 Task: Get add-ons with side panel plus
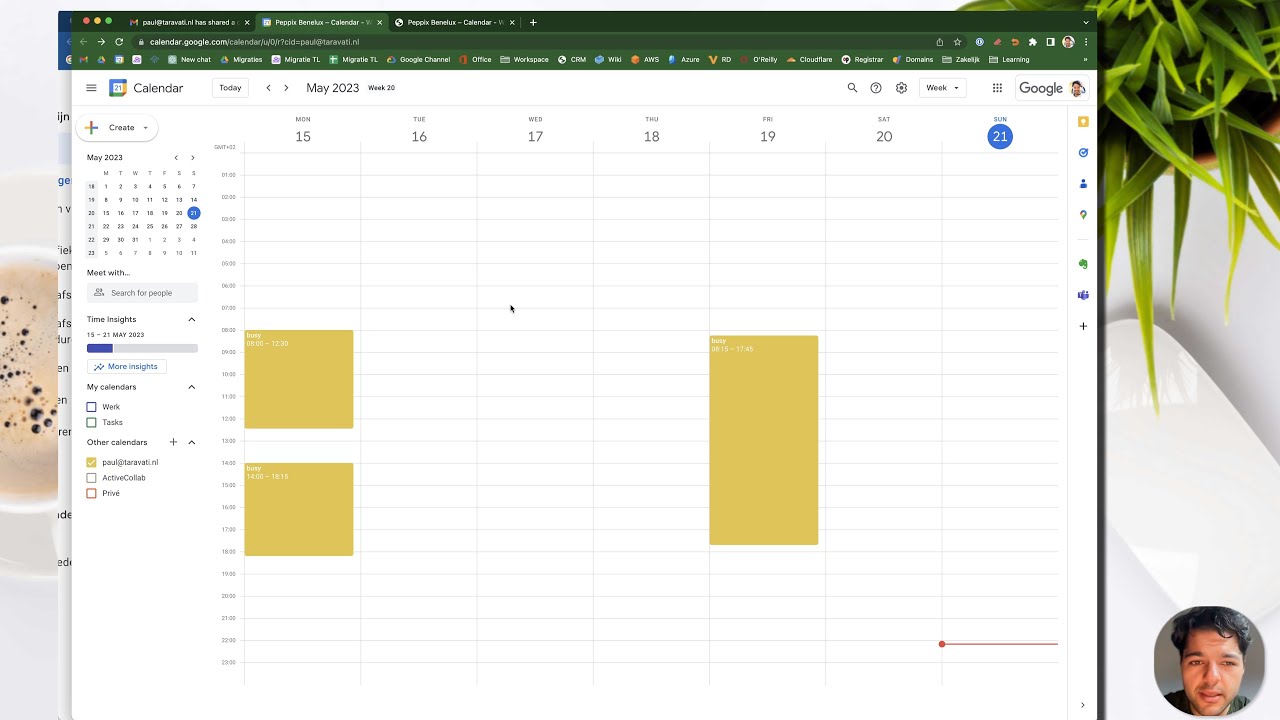(x=1083, y=326)
